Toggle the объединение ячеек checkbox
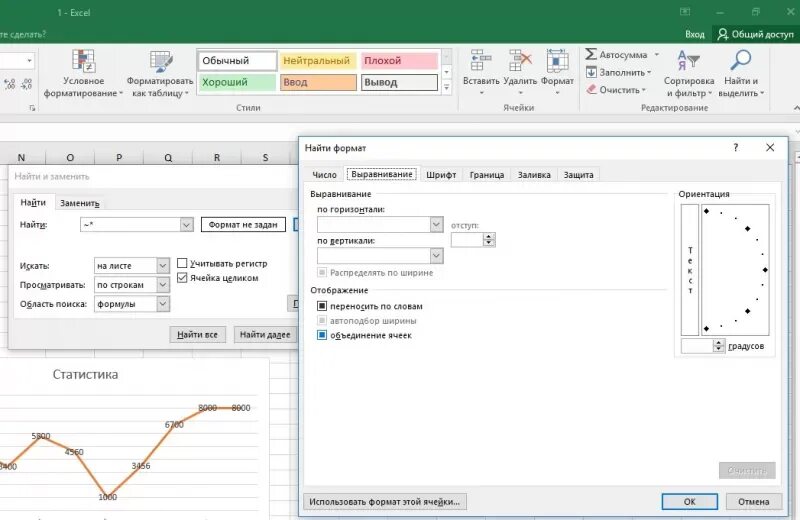This screenshot has width=800, height=520. (x=322, y=335)
